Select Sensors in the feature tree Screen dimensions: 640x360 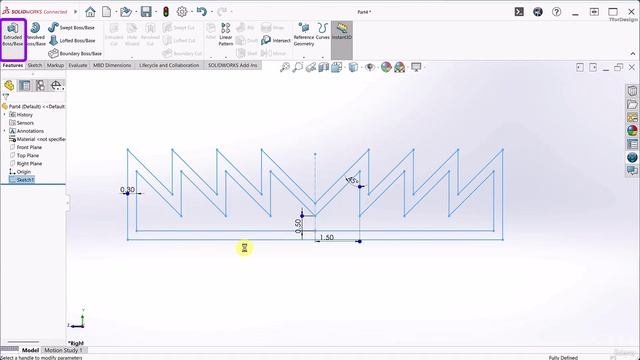click(x=21, y=123)
